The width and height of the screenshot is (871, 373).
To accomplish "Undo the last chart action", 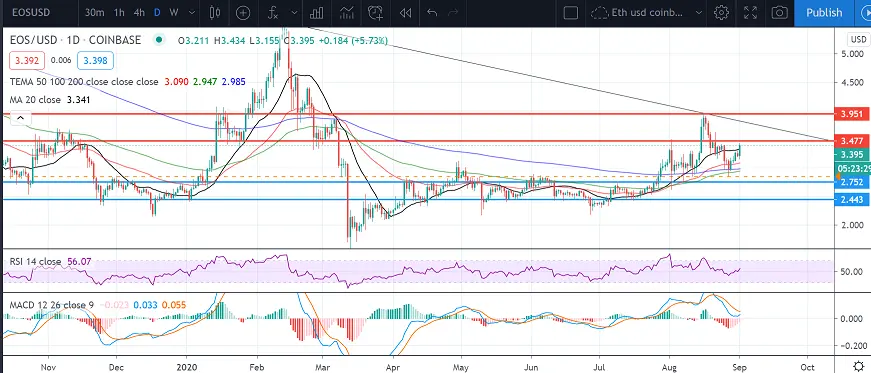I will [433, 13].
